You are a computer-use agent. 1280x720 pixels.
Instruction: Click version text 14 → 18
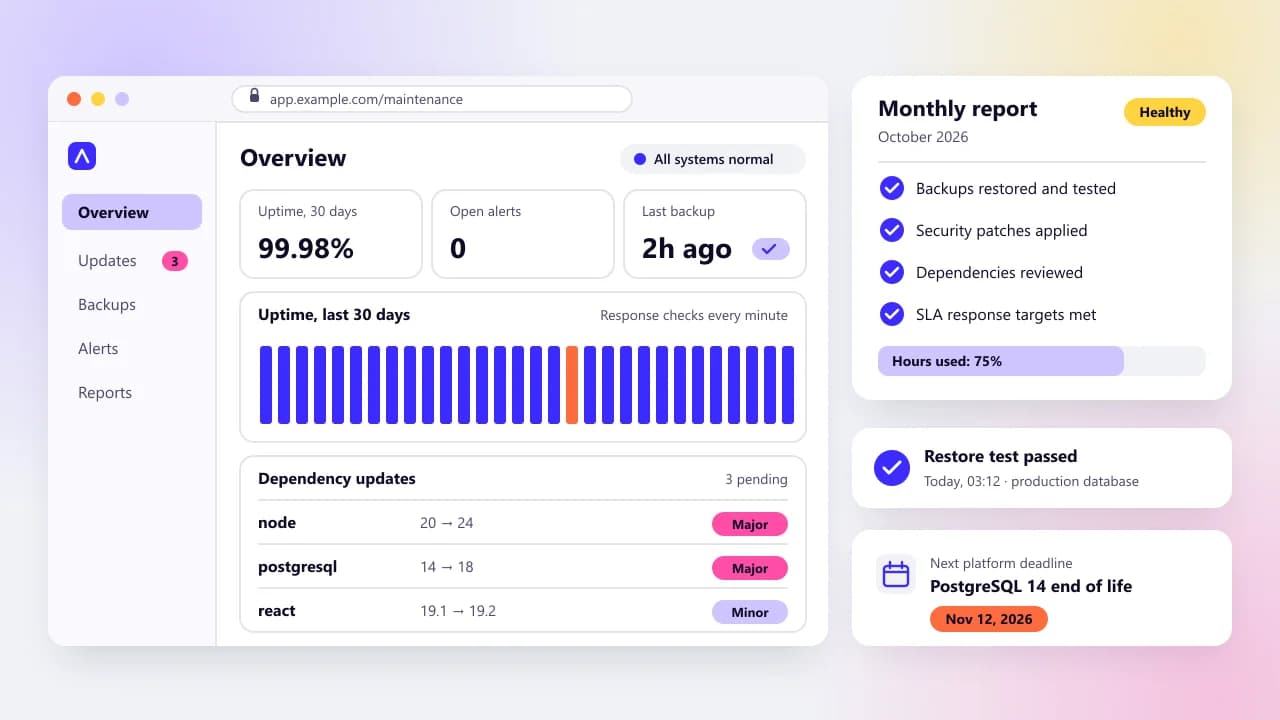click(447, 567)
